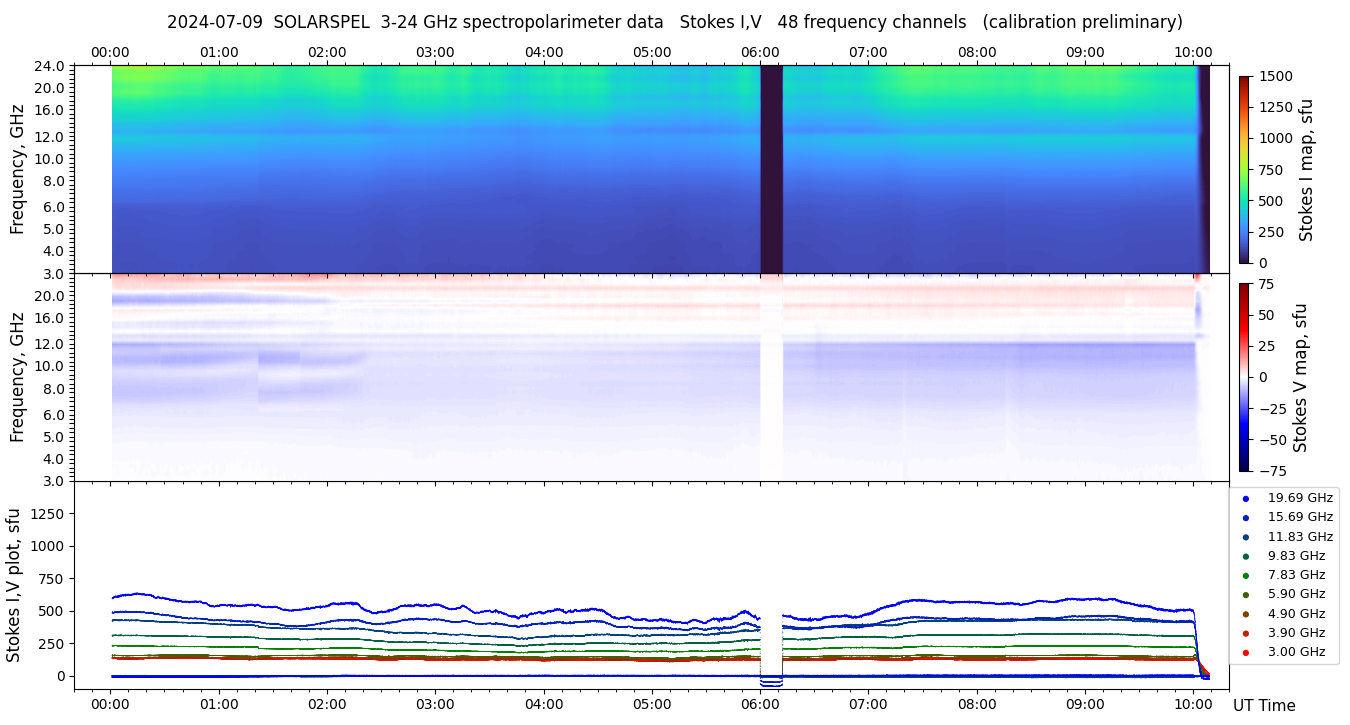1350x725 pixels.
Task: Click the Stokes V map colorbar
Action: tap(1244, 377)
